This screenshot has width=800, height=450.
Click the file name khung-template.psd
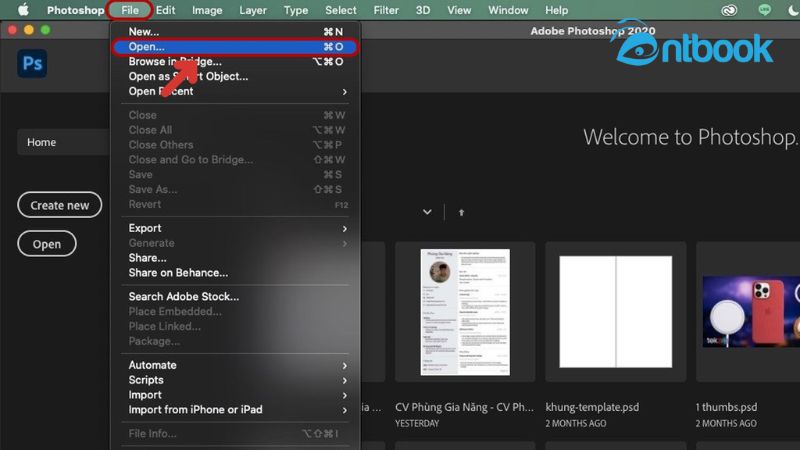[592, 407]
